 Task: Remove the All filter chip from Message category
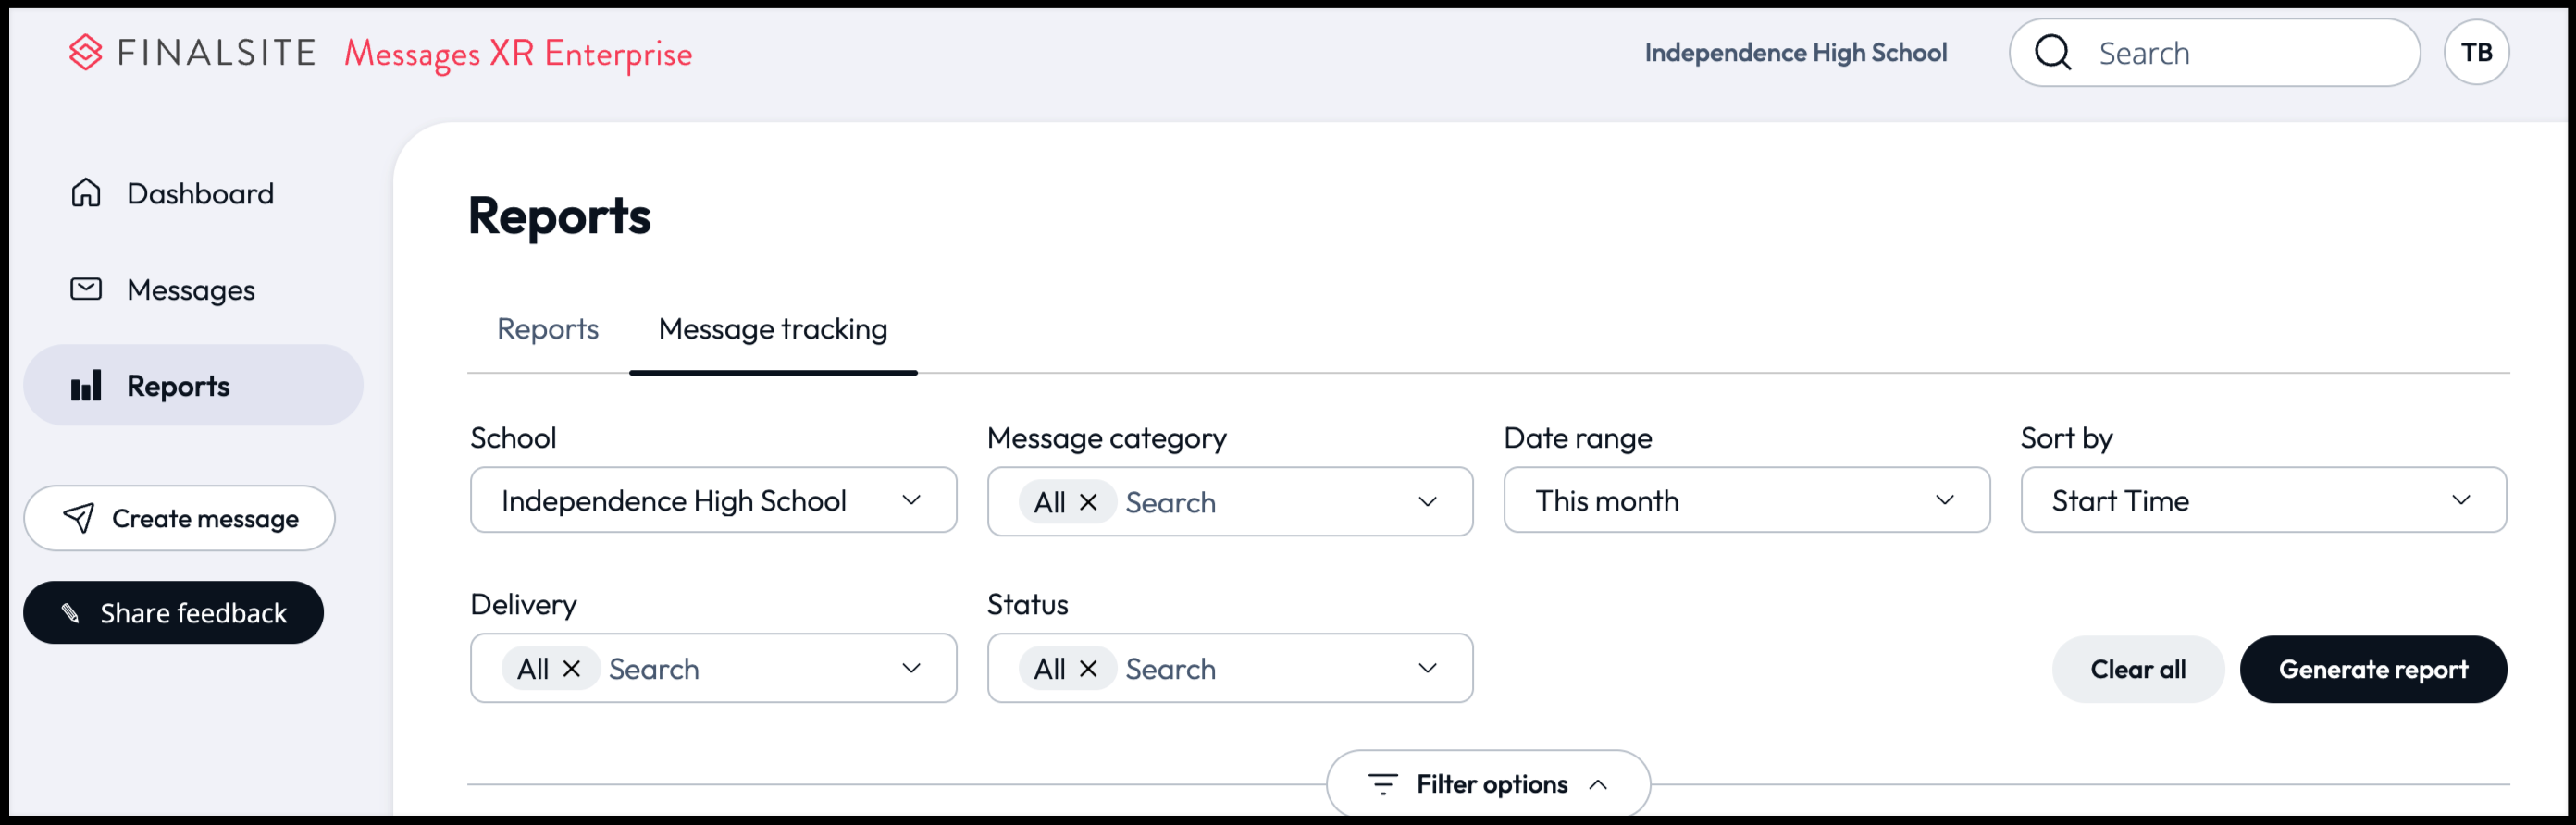[x=1091, y=502]
